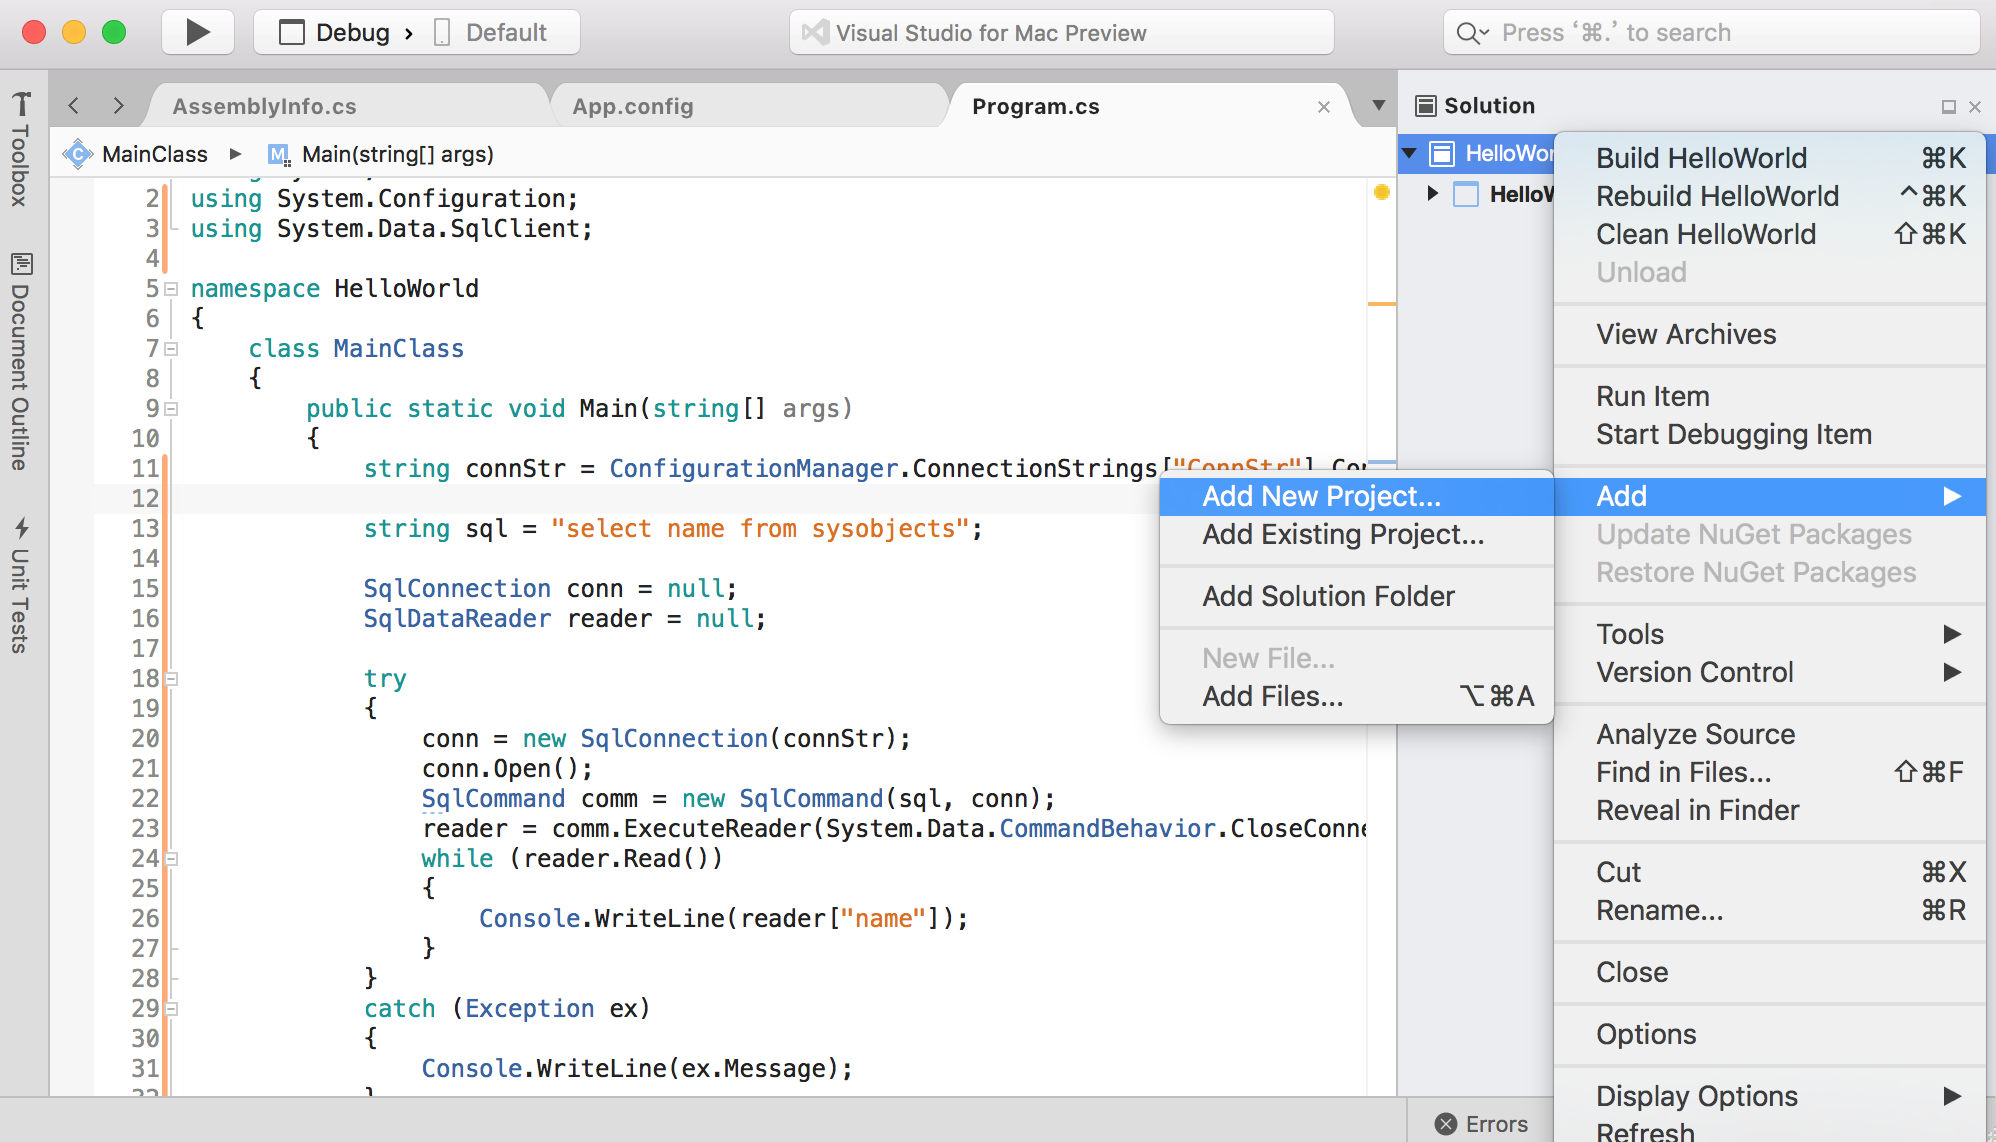Switch to the AssemblyInfo.cs tab
This screenshot has width=1996, height=1142.
click(x=264, y=106)
